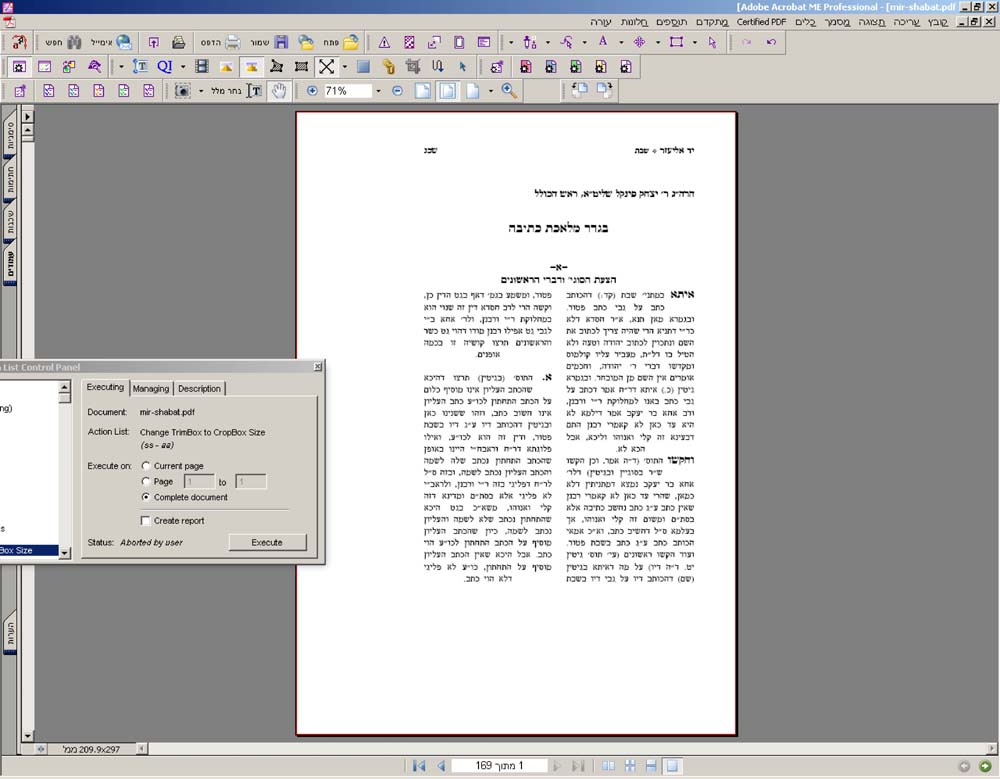
Task: Open zoom percentage dropdown arrow
Action: point(378,91)
